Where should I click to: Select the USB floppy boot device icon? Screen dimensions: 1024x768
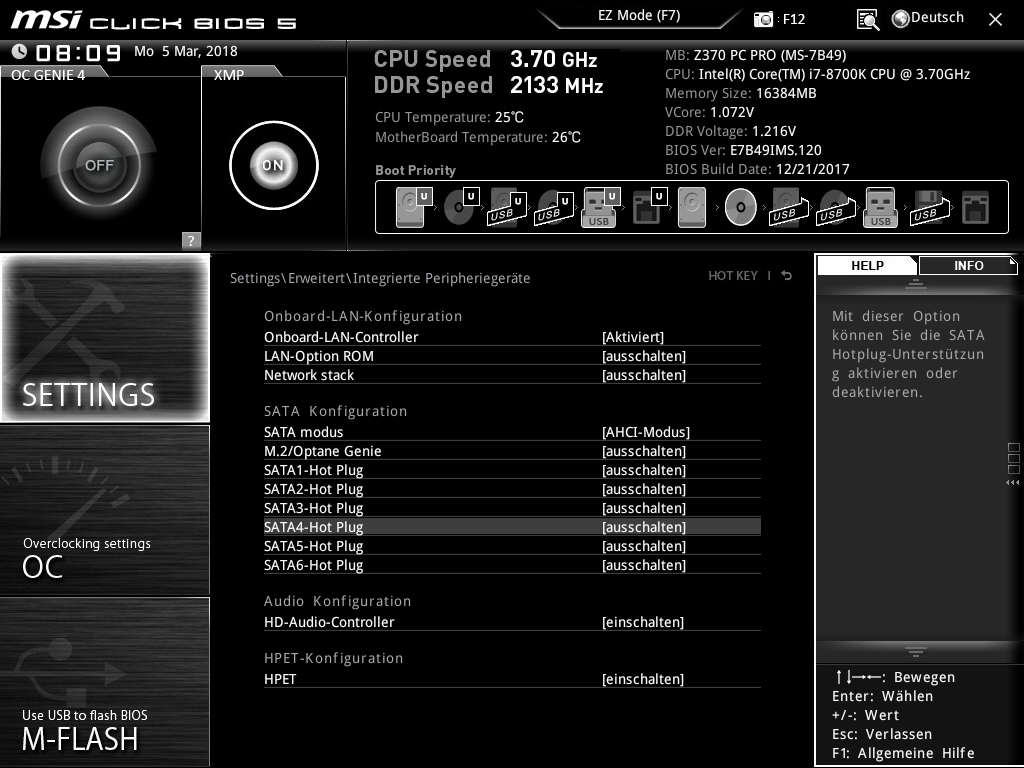pyautogui.click(x=929, y=207)
